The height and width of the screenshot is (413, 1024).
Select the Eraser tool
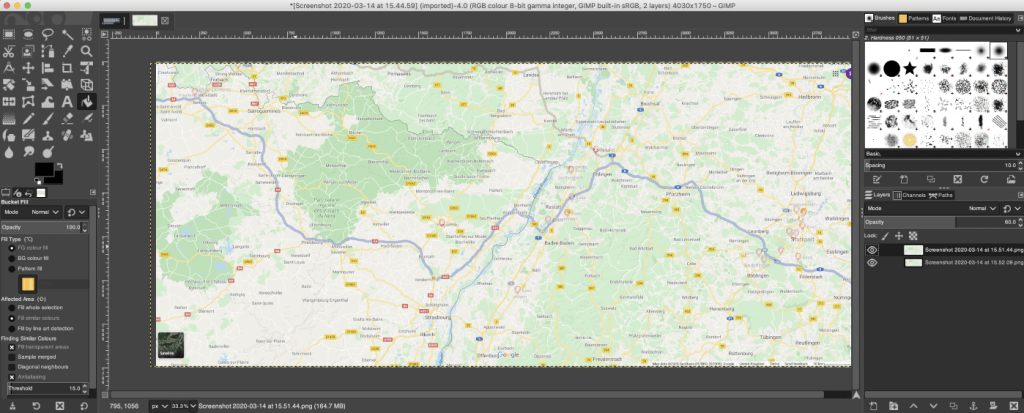pos(67,118)
